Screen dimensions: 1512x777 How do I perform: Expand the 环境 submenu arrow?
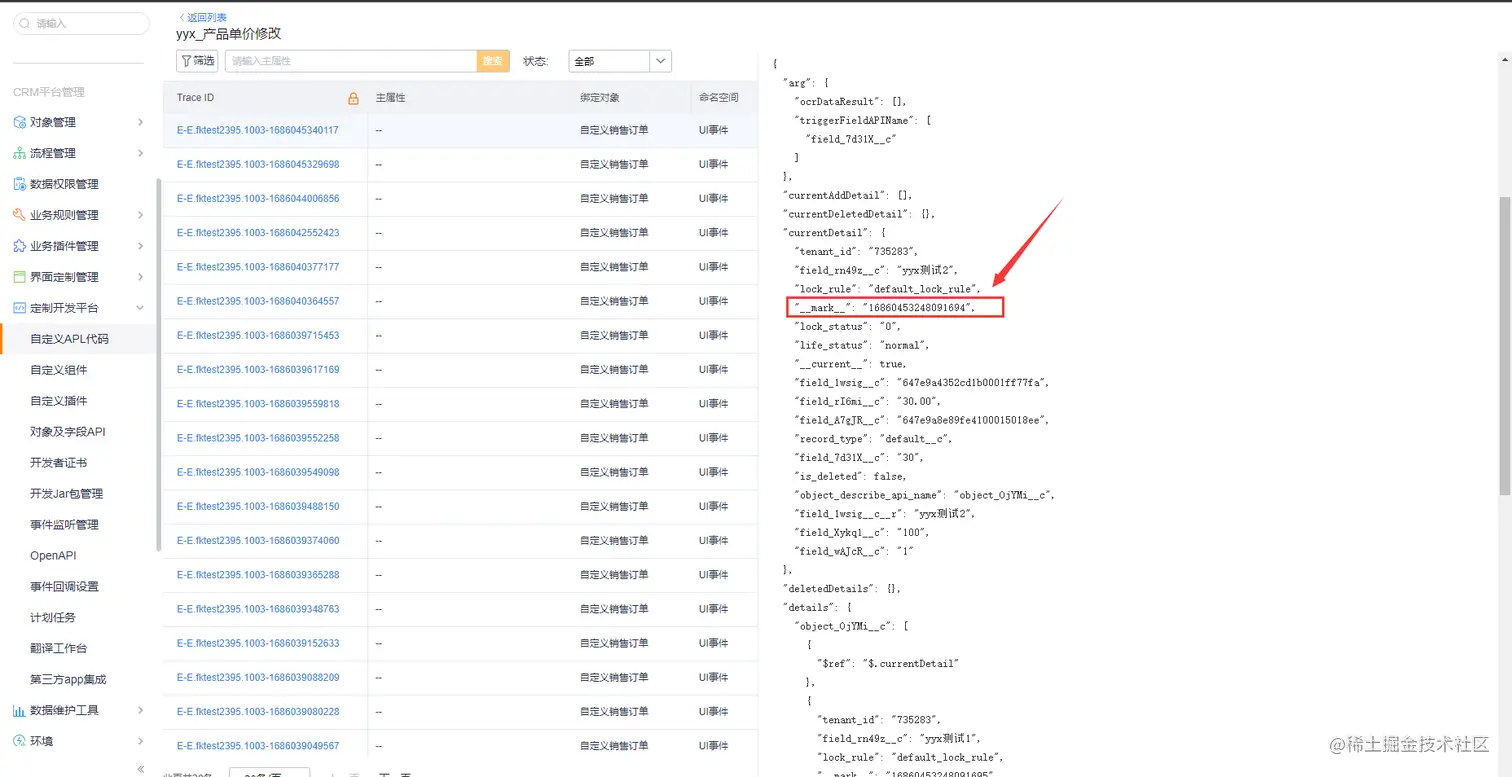pos(140,741)
